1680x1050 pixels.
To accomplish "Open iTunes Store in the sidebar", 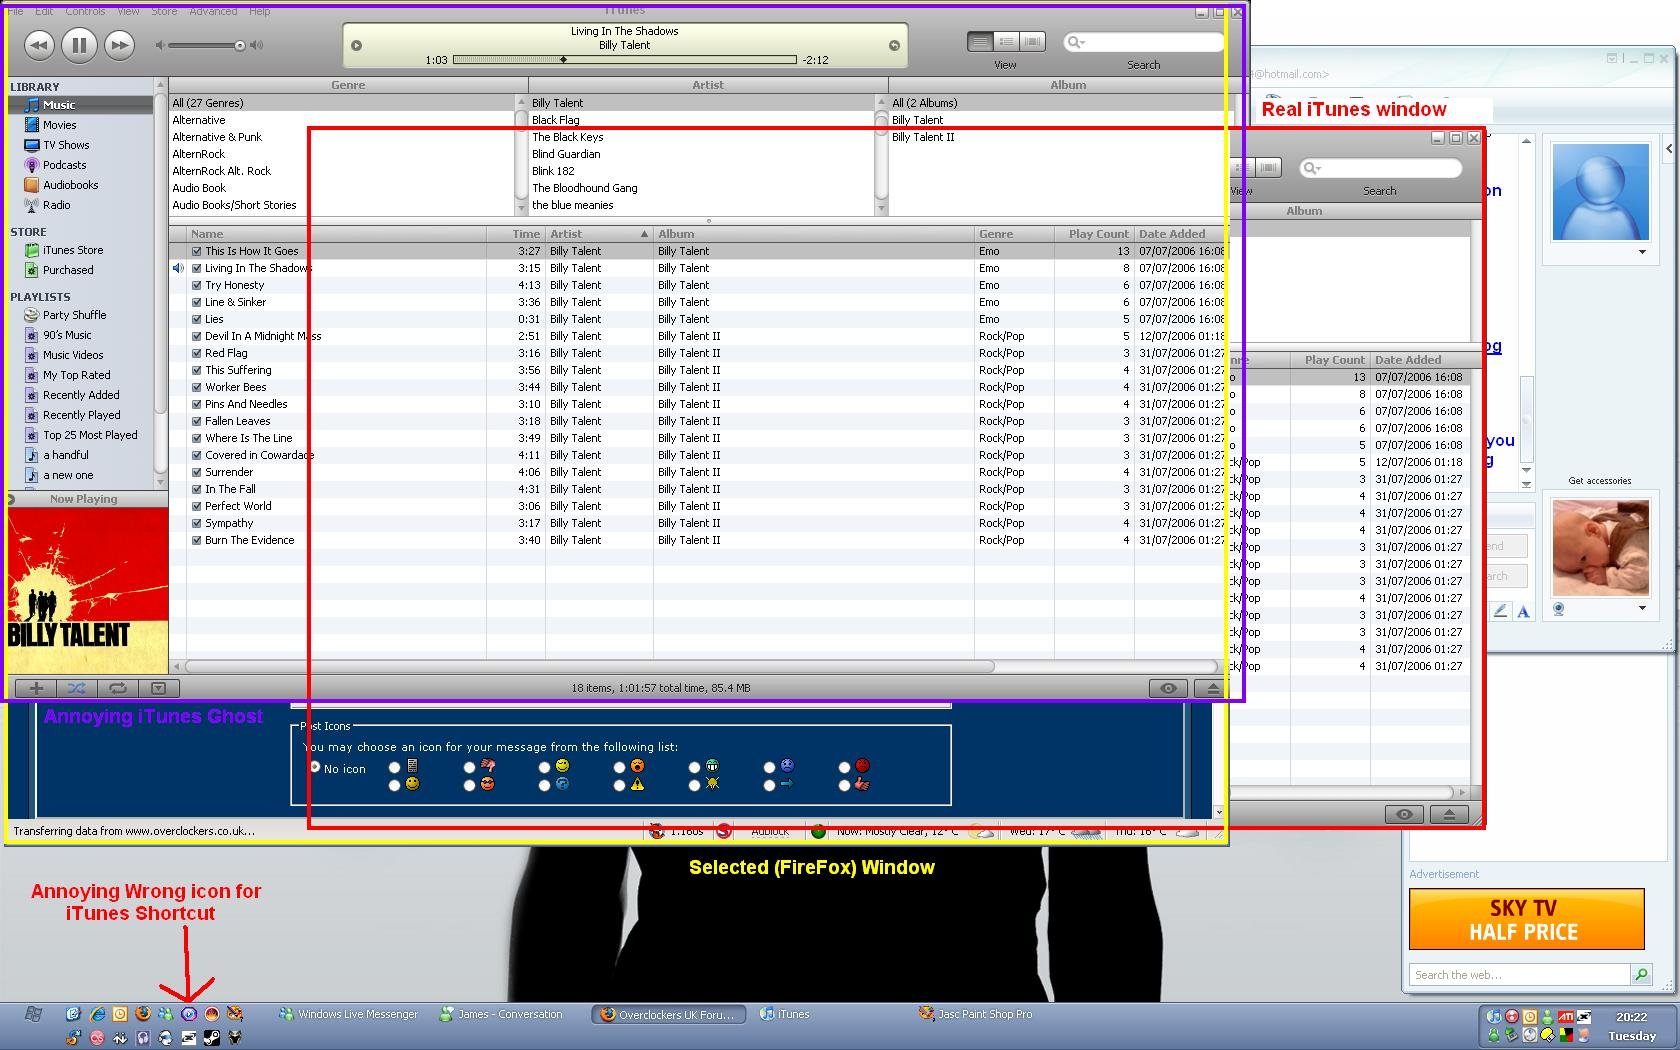I will 73,250.
